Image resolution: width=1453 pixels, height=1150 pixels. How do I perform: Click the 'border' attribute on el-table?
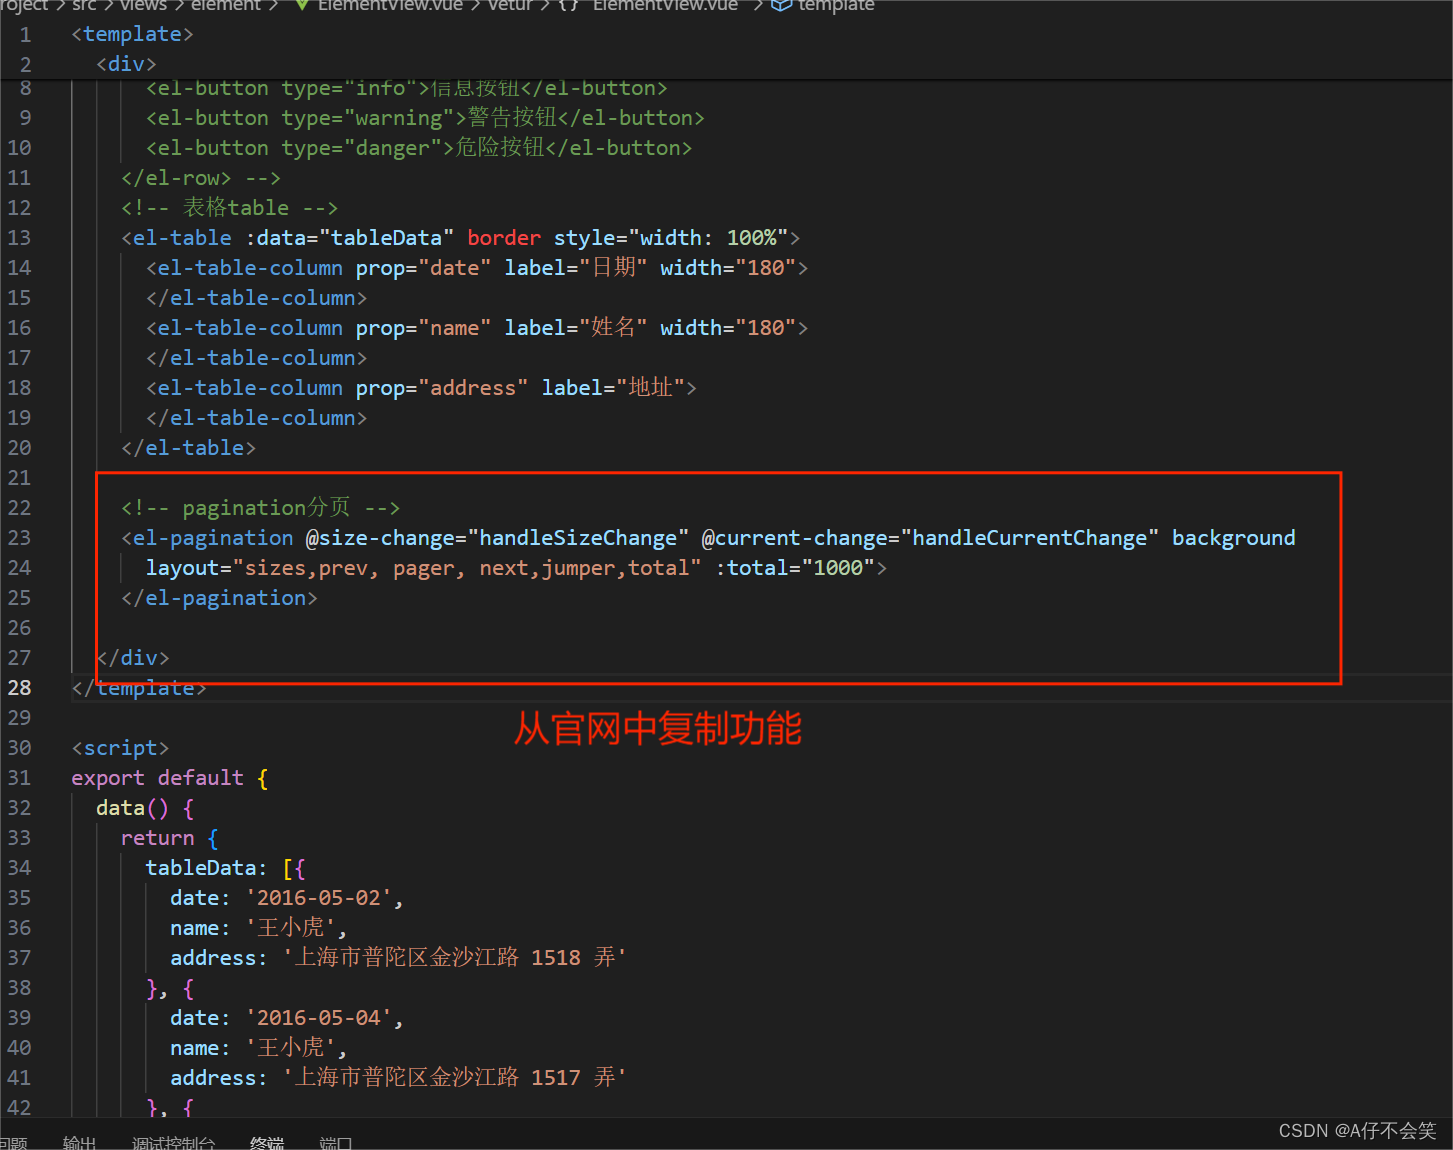[504, 238]
